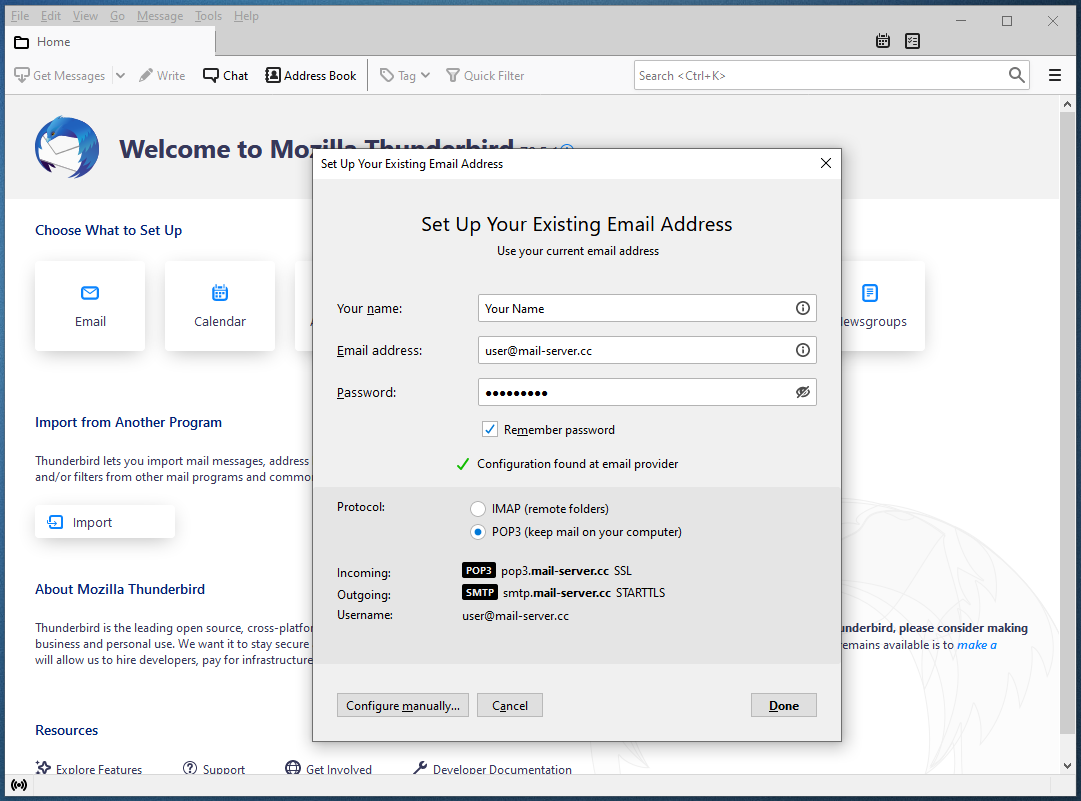
Task: Open the Calendar tab icon in the tab bar
Action: click(883, 41)
